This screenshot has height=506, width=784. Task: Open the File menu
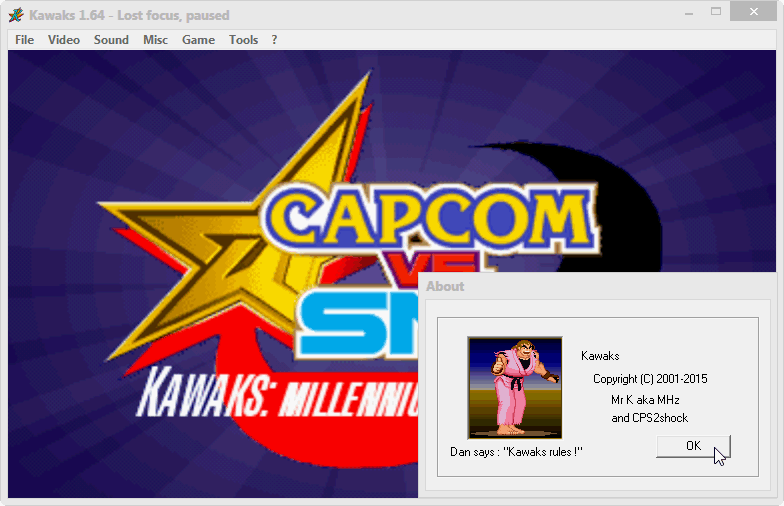coord(24,40)
